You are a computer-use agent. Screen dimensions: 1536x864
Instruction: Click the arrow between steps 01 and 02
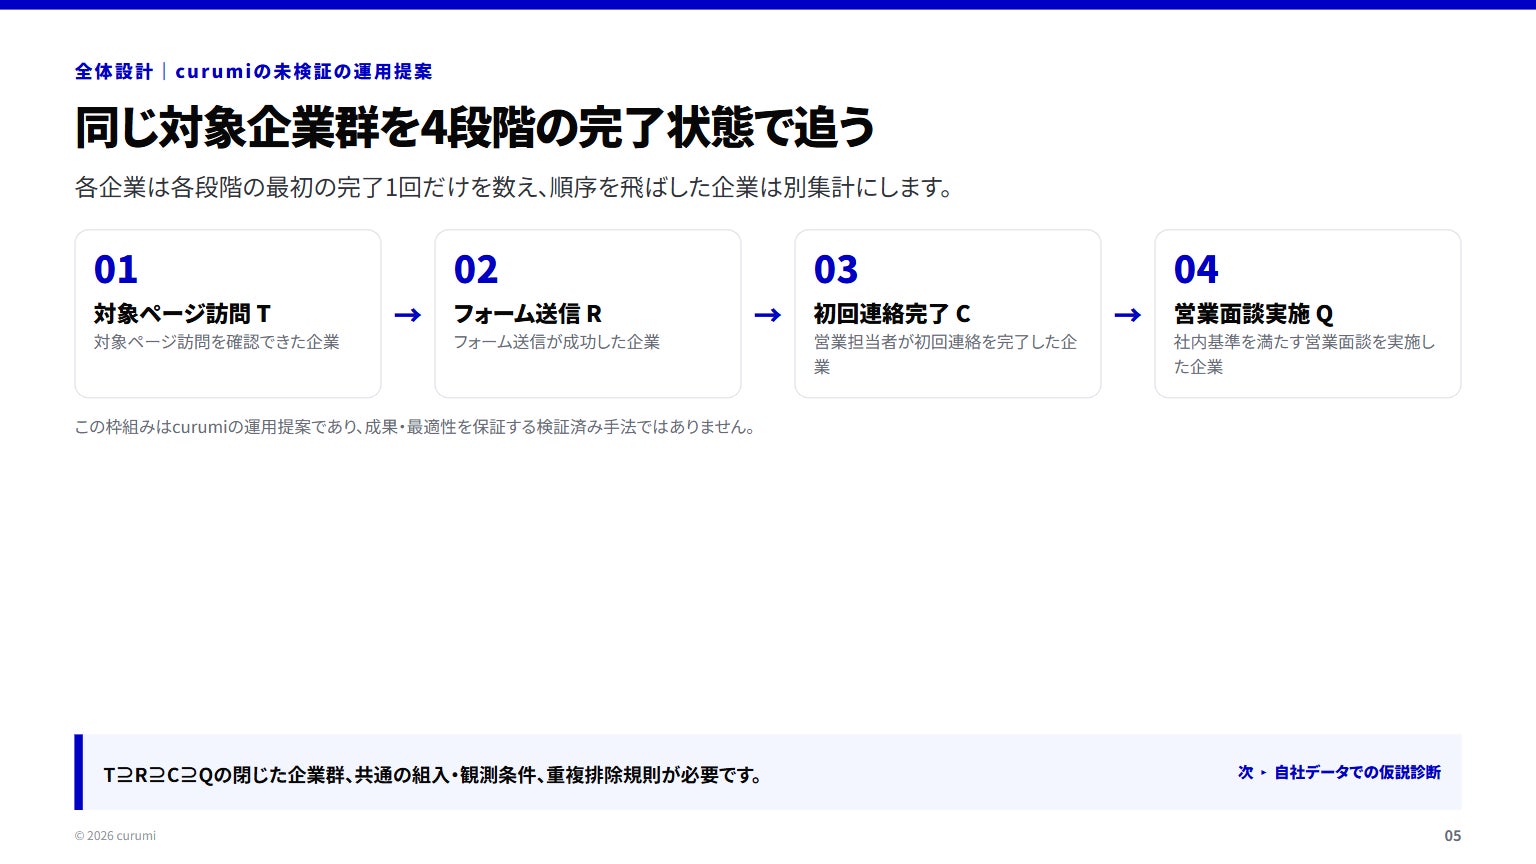click(x=408, y=315)
